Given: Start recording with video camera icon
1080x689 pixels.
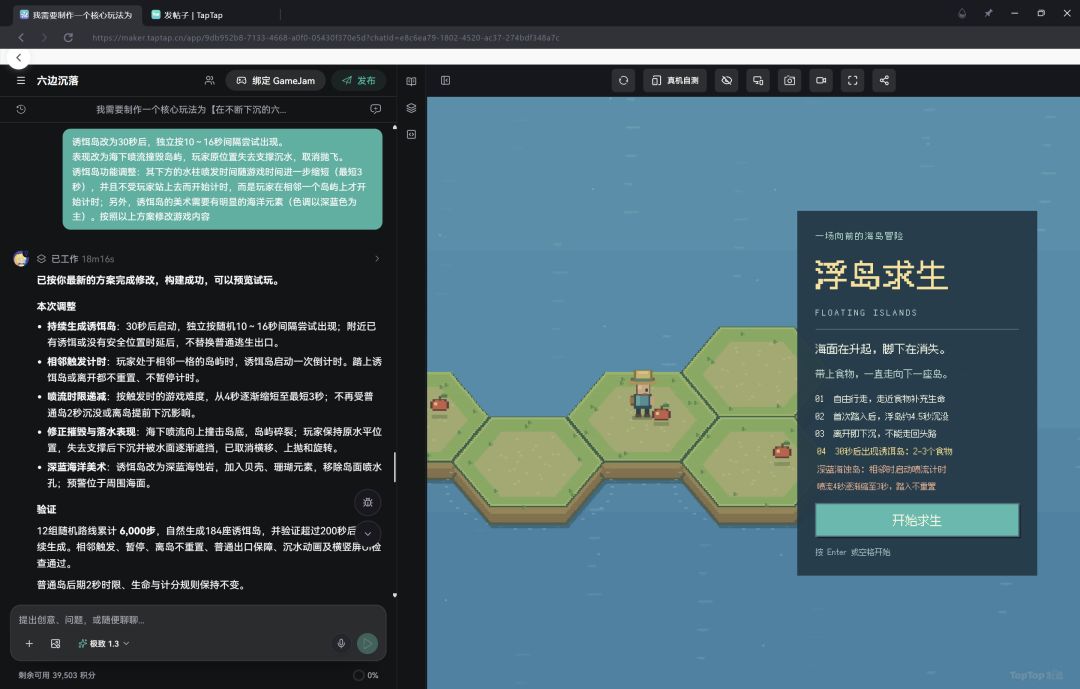Looking at the screenshot, I should 821,81.
